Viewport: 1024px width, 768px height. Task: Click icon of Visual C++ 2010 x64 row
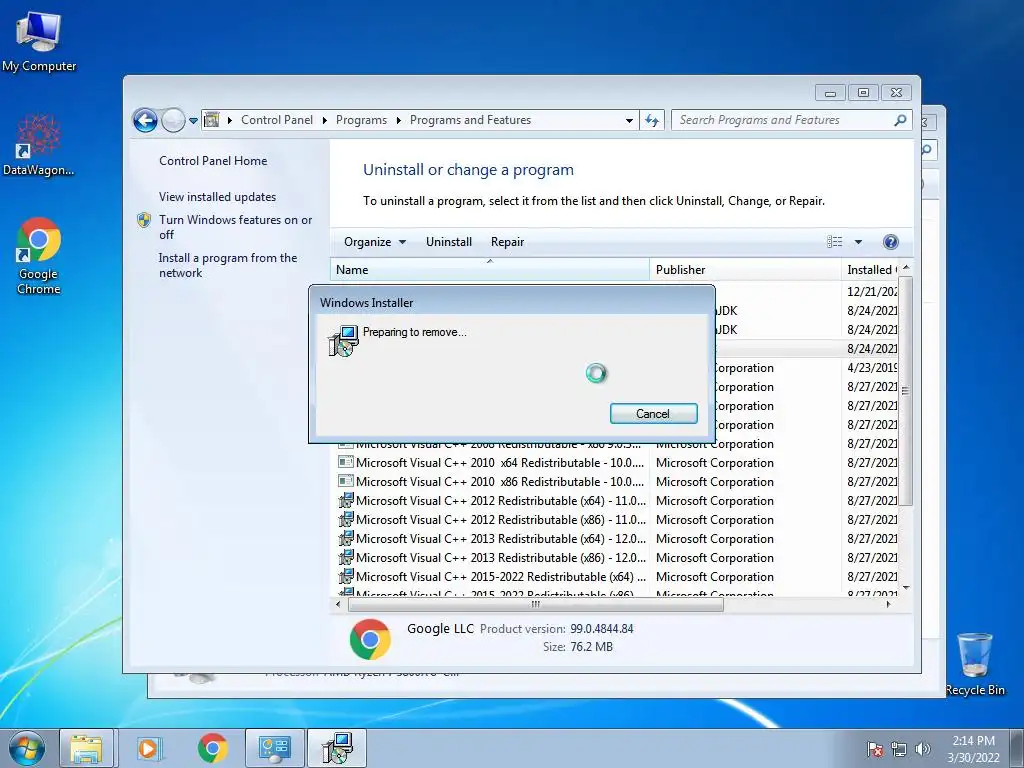click(x=345, y=462)
